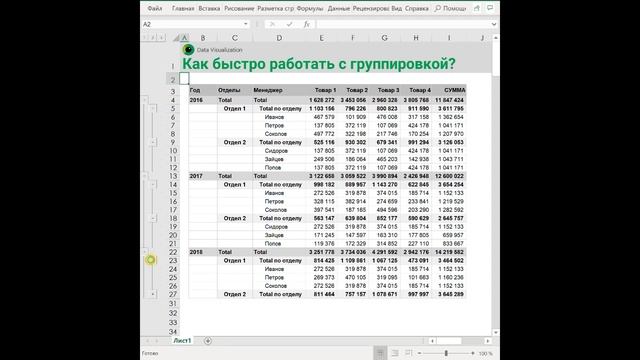Image resolution: width=640 pixels, height=360 pixels.
Task: Select row 13 header
Action: (173, 176)
